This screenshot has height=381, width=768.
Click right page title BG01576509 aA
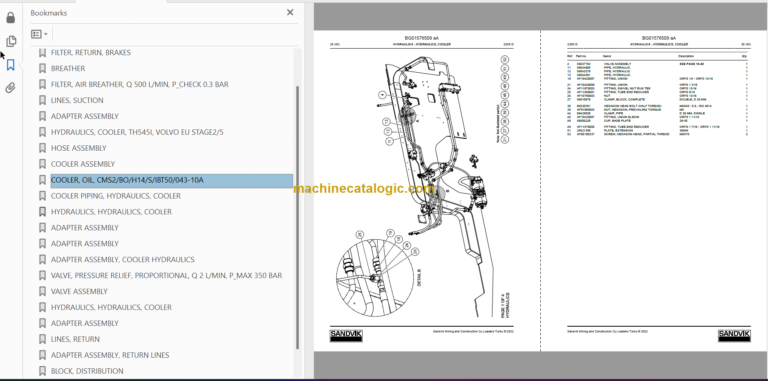click(x=659, y=38)
